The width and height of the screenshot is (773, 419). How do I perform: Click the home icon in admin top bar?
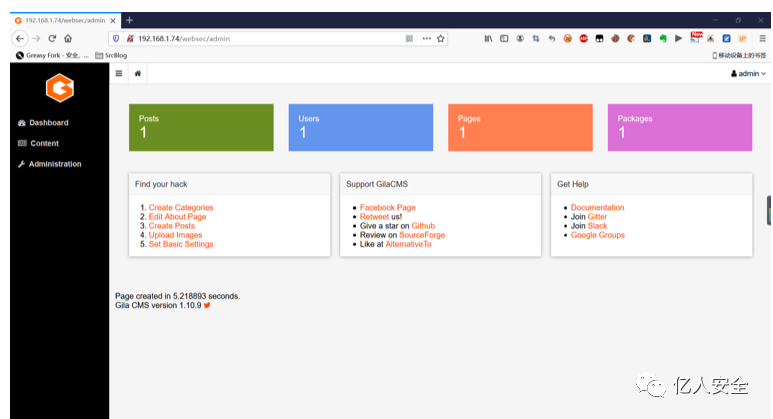(x=138, y=73)
